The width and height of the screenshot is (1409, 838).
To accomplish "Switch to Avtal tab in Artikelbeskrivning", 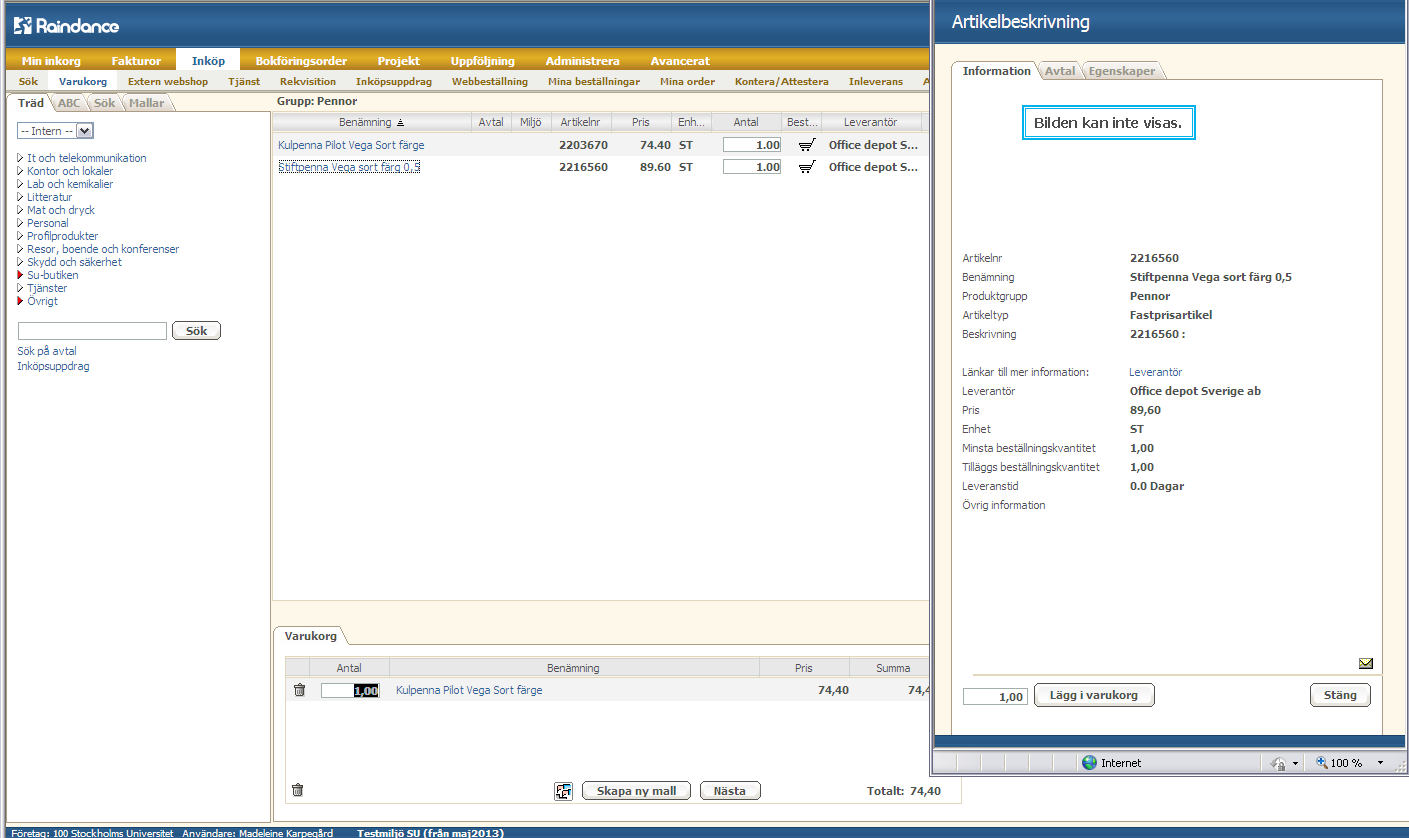I will click(1060, 71).
